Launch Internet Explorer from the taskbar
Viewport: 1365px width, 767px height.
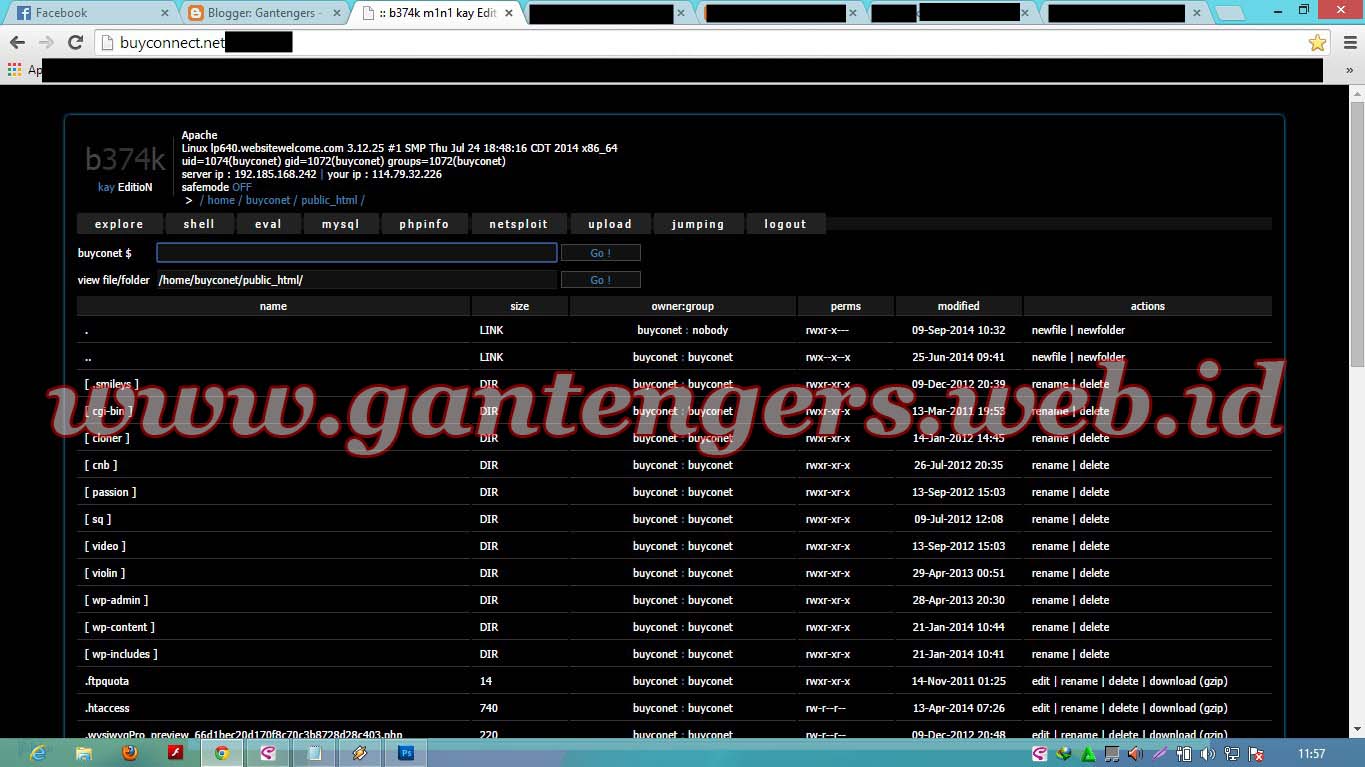[x=38, y=752]
